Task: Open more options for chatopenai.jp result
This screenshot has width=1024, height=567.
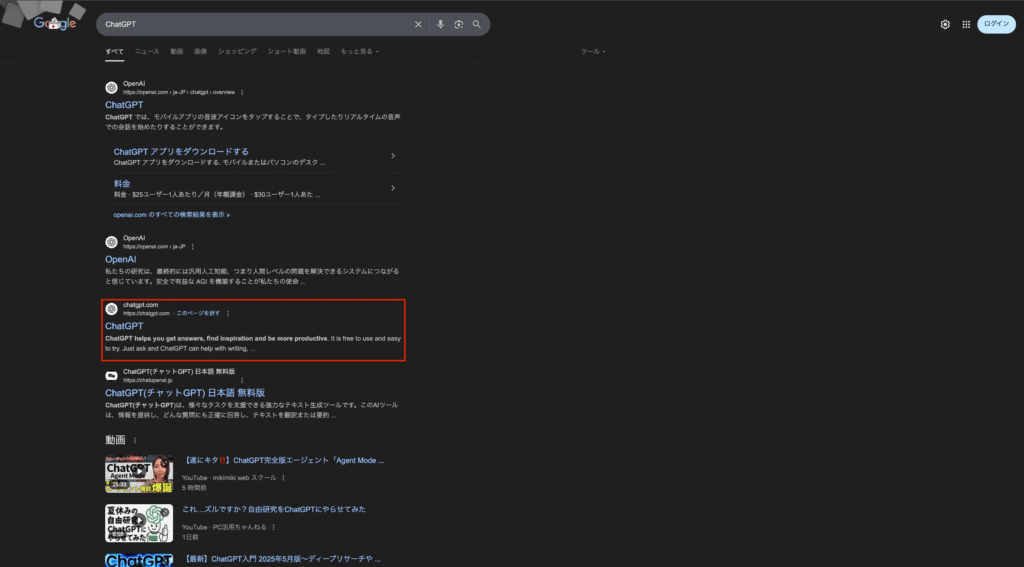Action: [242, 380]
